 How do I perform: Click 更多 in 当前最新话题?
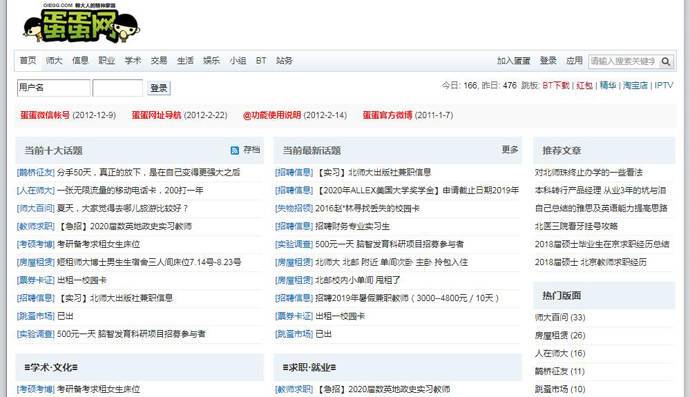point(510,150)
